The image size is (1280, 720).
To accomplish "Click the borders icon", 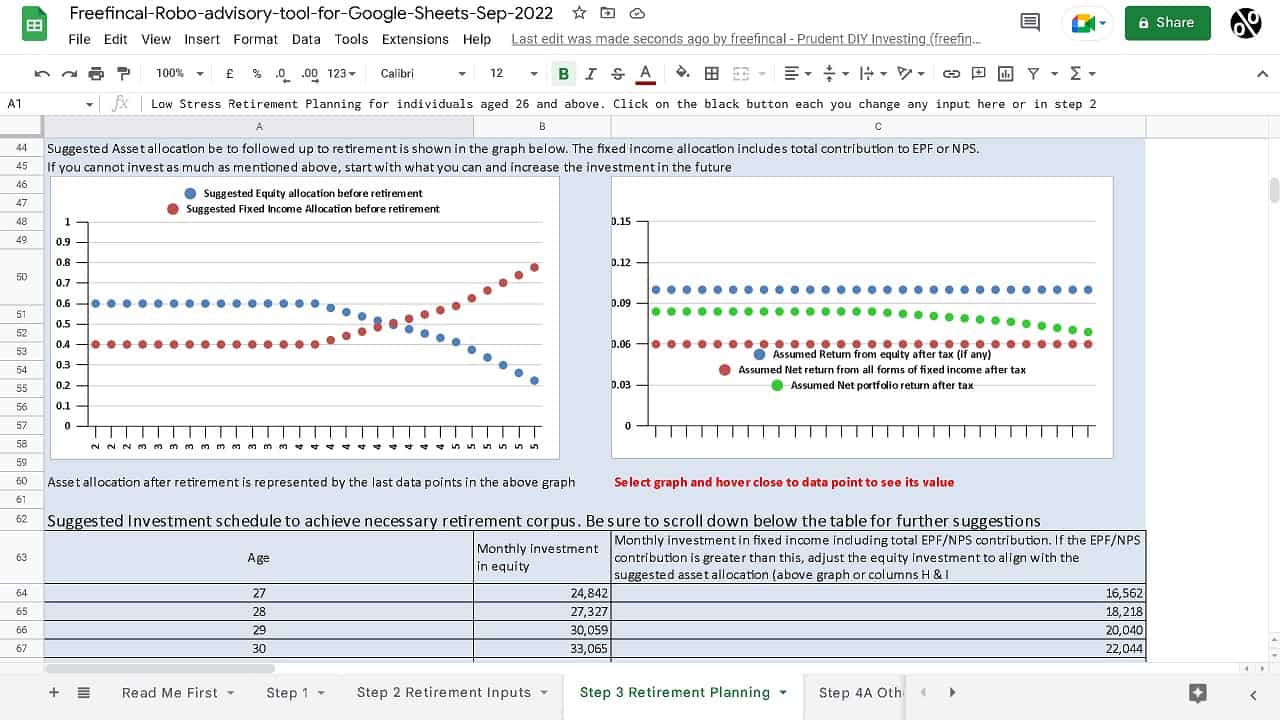I will 712,73.
